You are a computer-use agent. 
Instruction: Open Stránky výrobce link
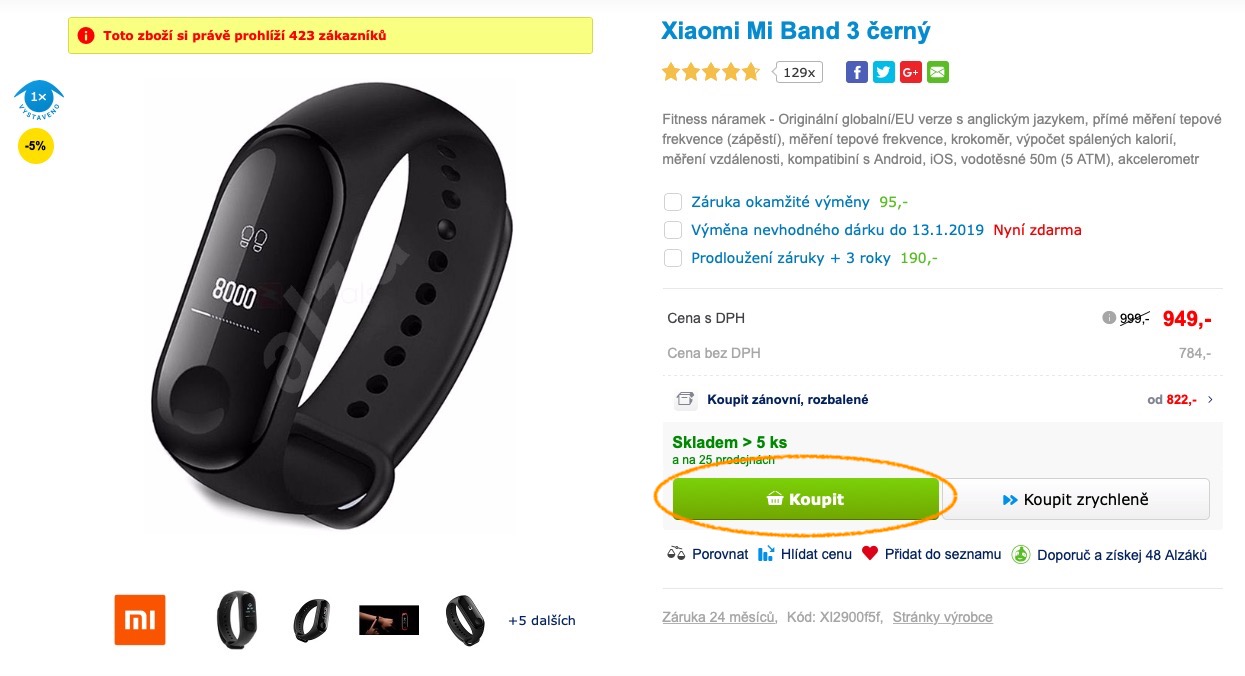tap(943, 617)
